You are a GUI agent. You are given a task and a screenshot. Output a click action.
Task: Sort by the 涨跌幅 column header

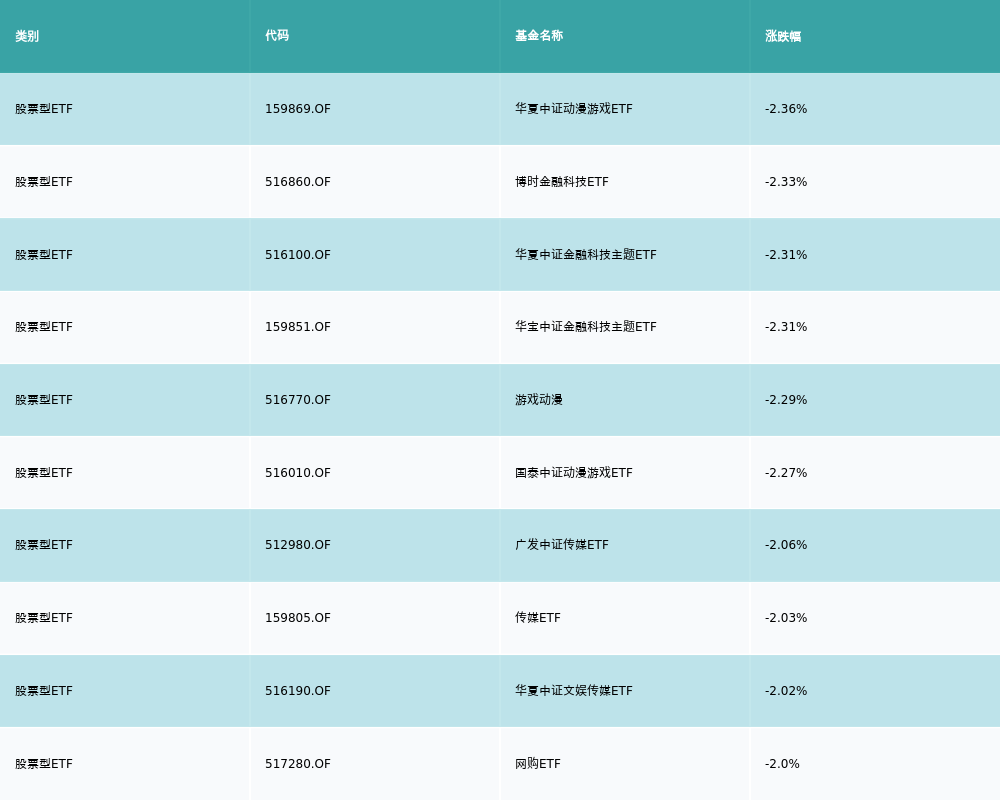[x=783, y=36]
